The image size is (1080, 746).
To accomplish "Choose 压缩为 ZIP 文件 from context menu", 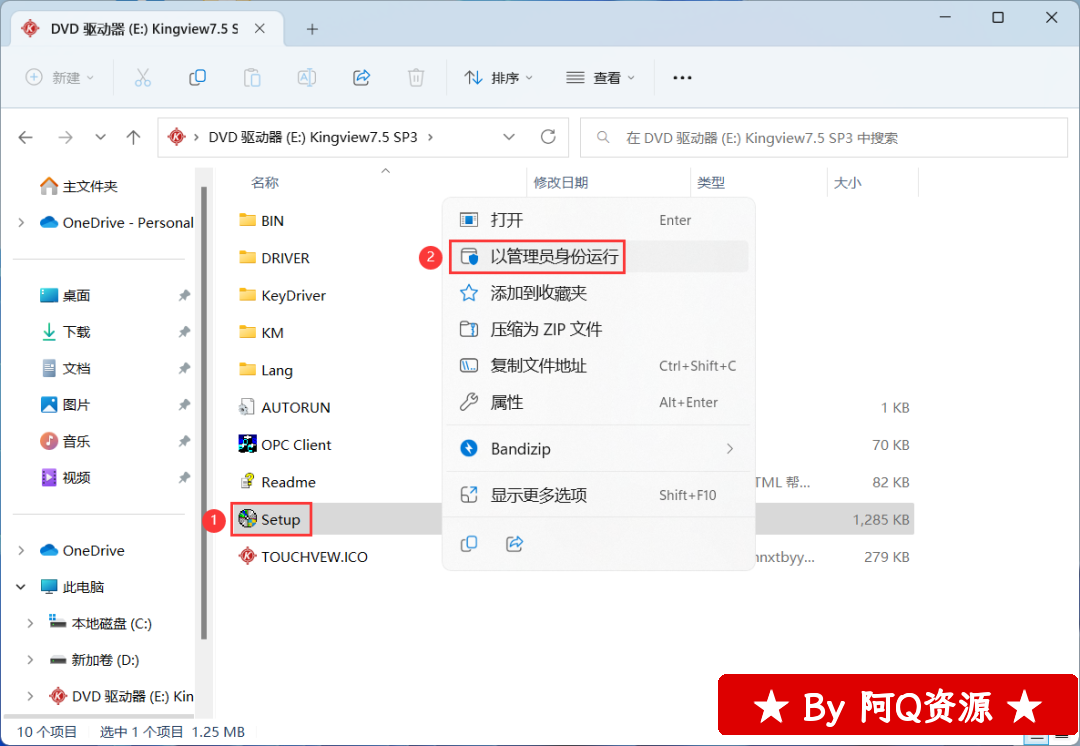I will [x=598, y=329].
